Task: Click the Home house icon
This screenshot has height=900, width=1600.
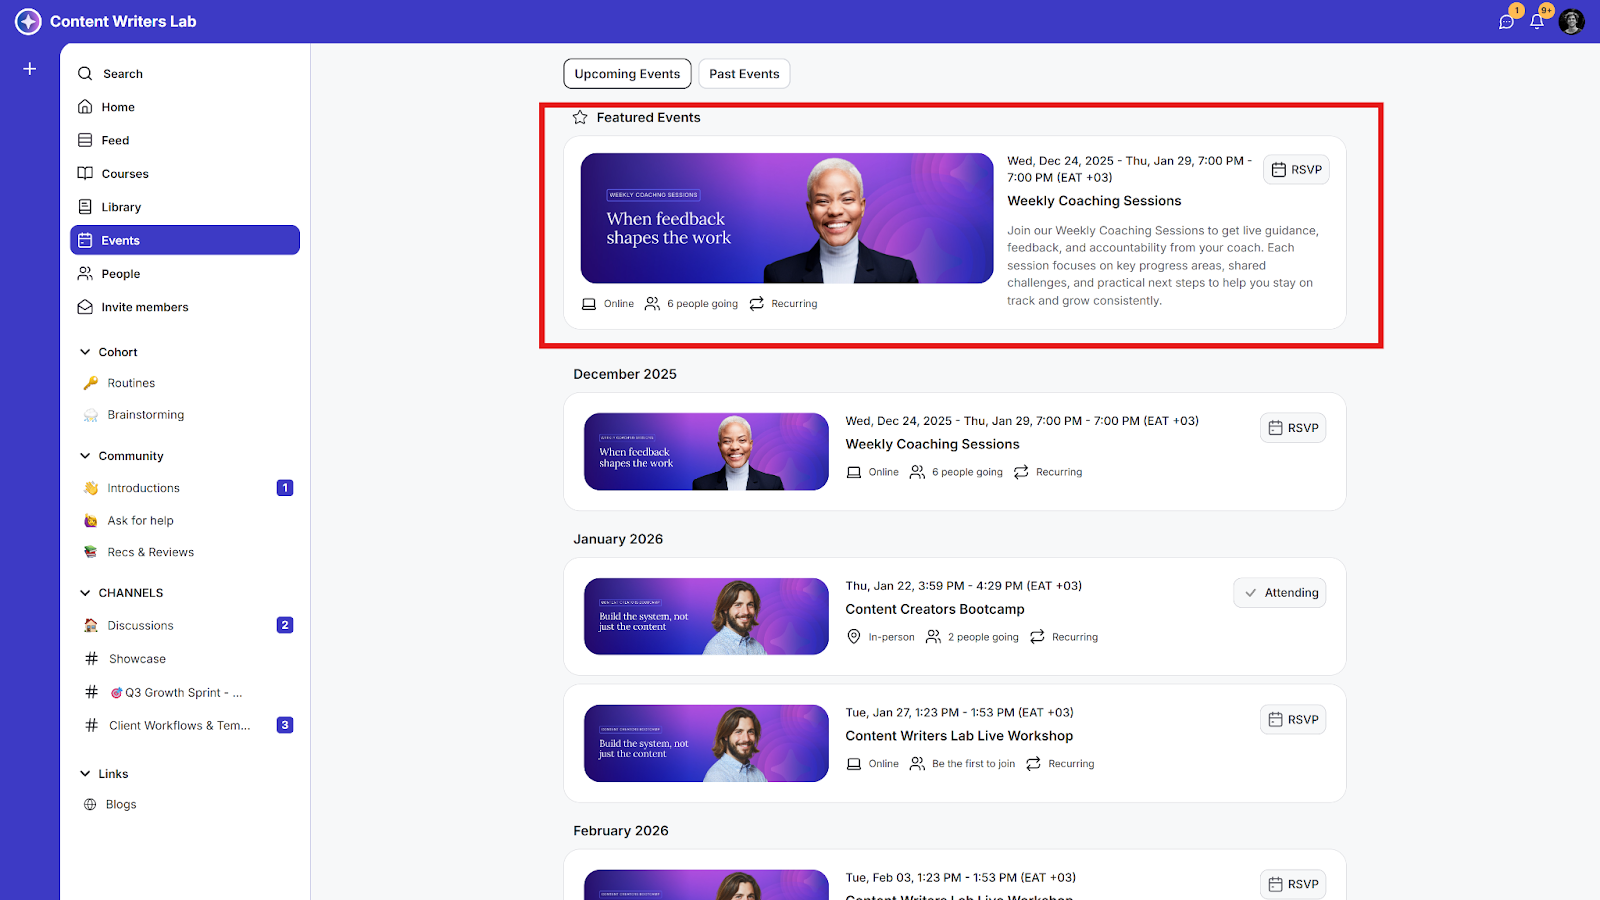Action: click(85, 107)
